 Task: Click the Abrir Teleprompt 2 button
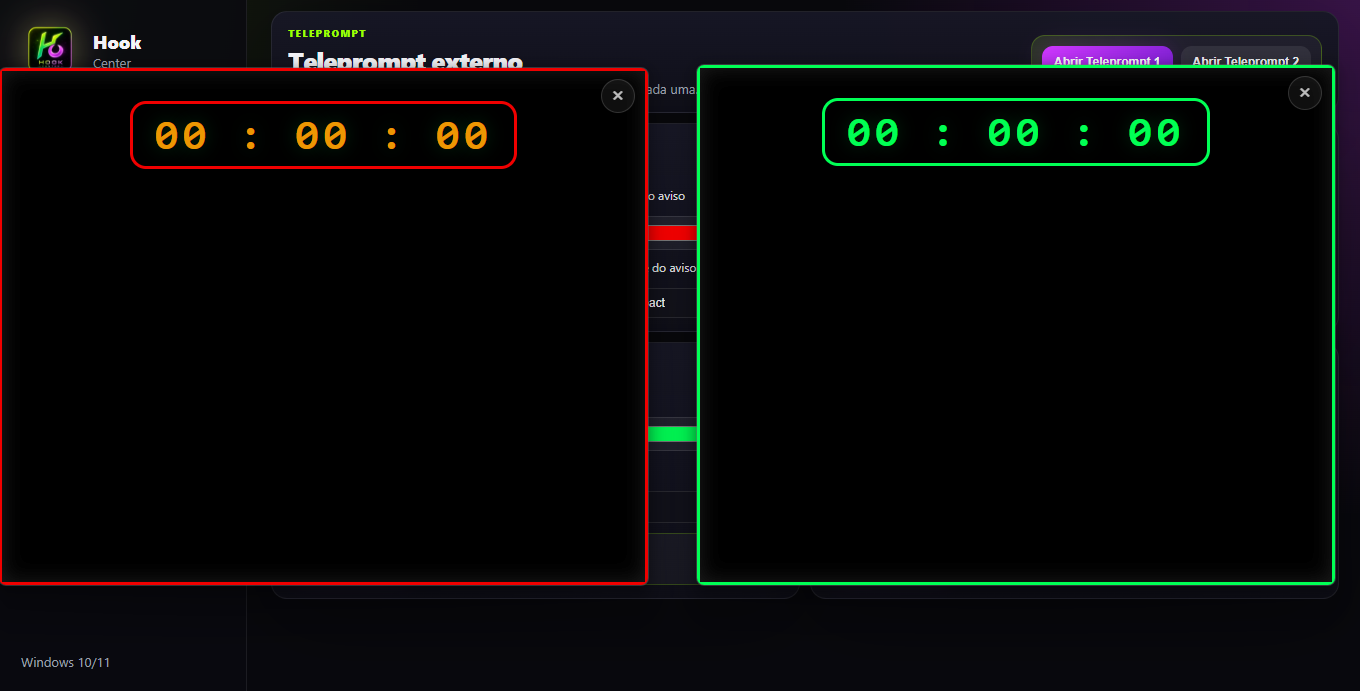[x=1246, y=57]
